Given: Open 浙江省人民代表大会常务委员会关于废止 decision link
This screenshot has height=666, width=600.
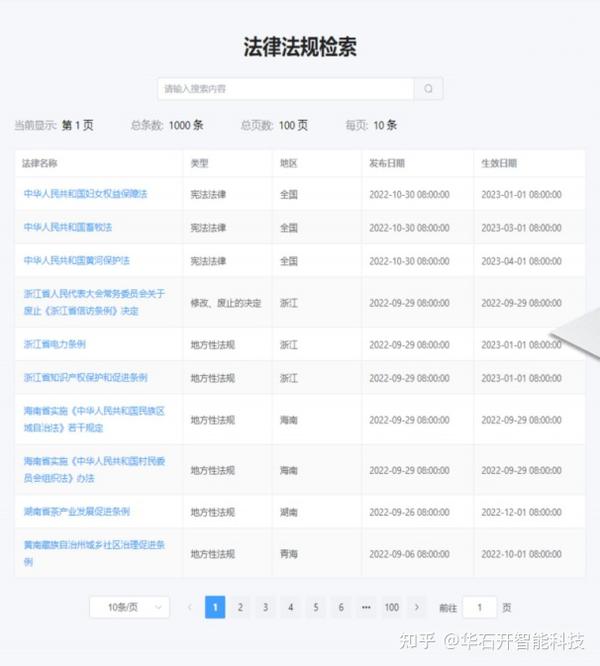Looking at the screenshot, I should 94,302.
